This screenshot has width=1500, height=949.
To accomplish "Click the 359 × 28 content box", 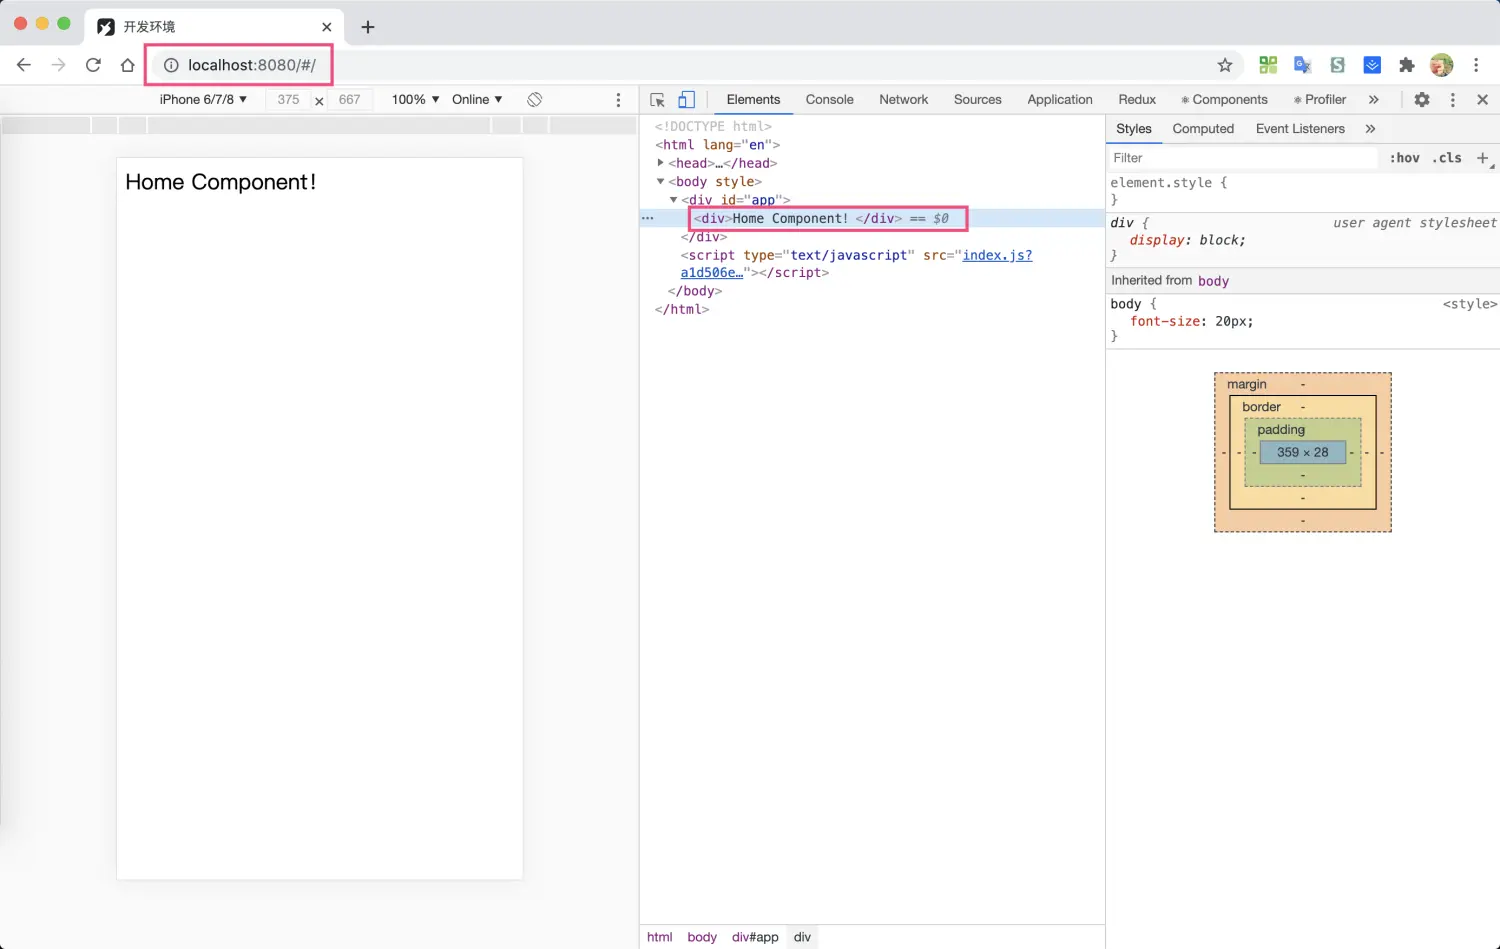I will [x=1302, y=452].
